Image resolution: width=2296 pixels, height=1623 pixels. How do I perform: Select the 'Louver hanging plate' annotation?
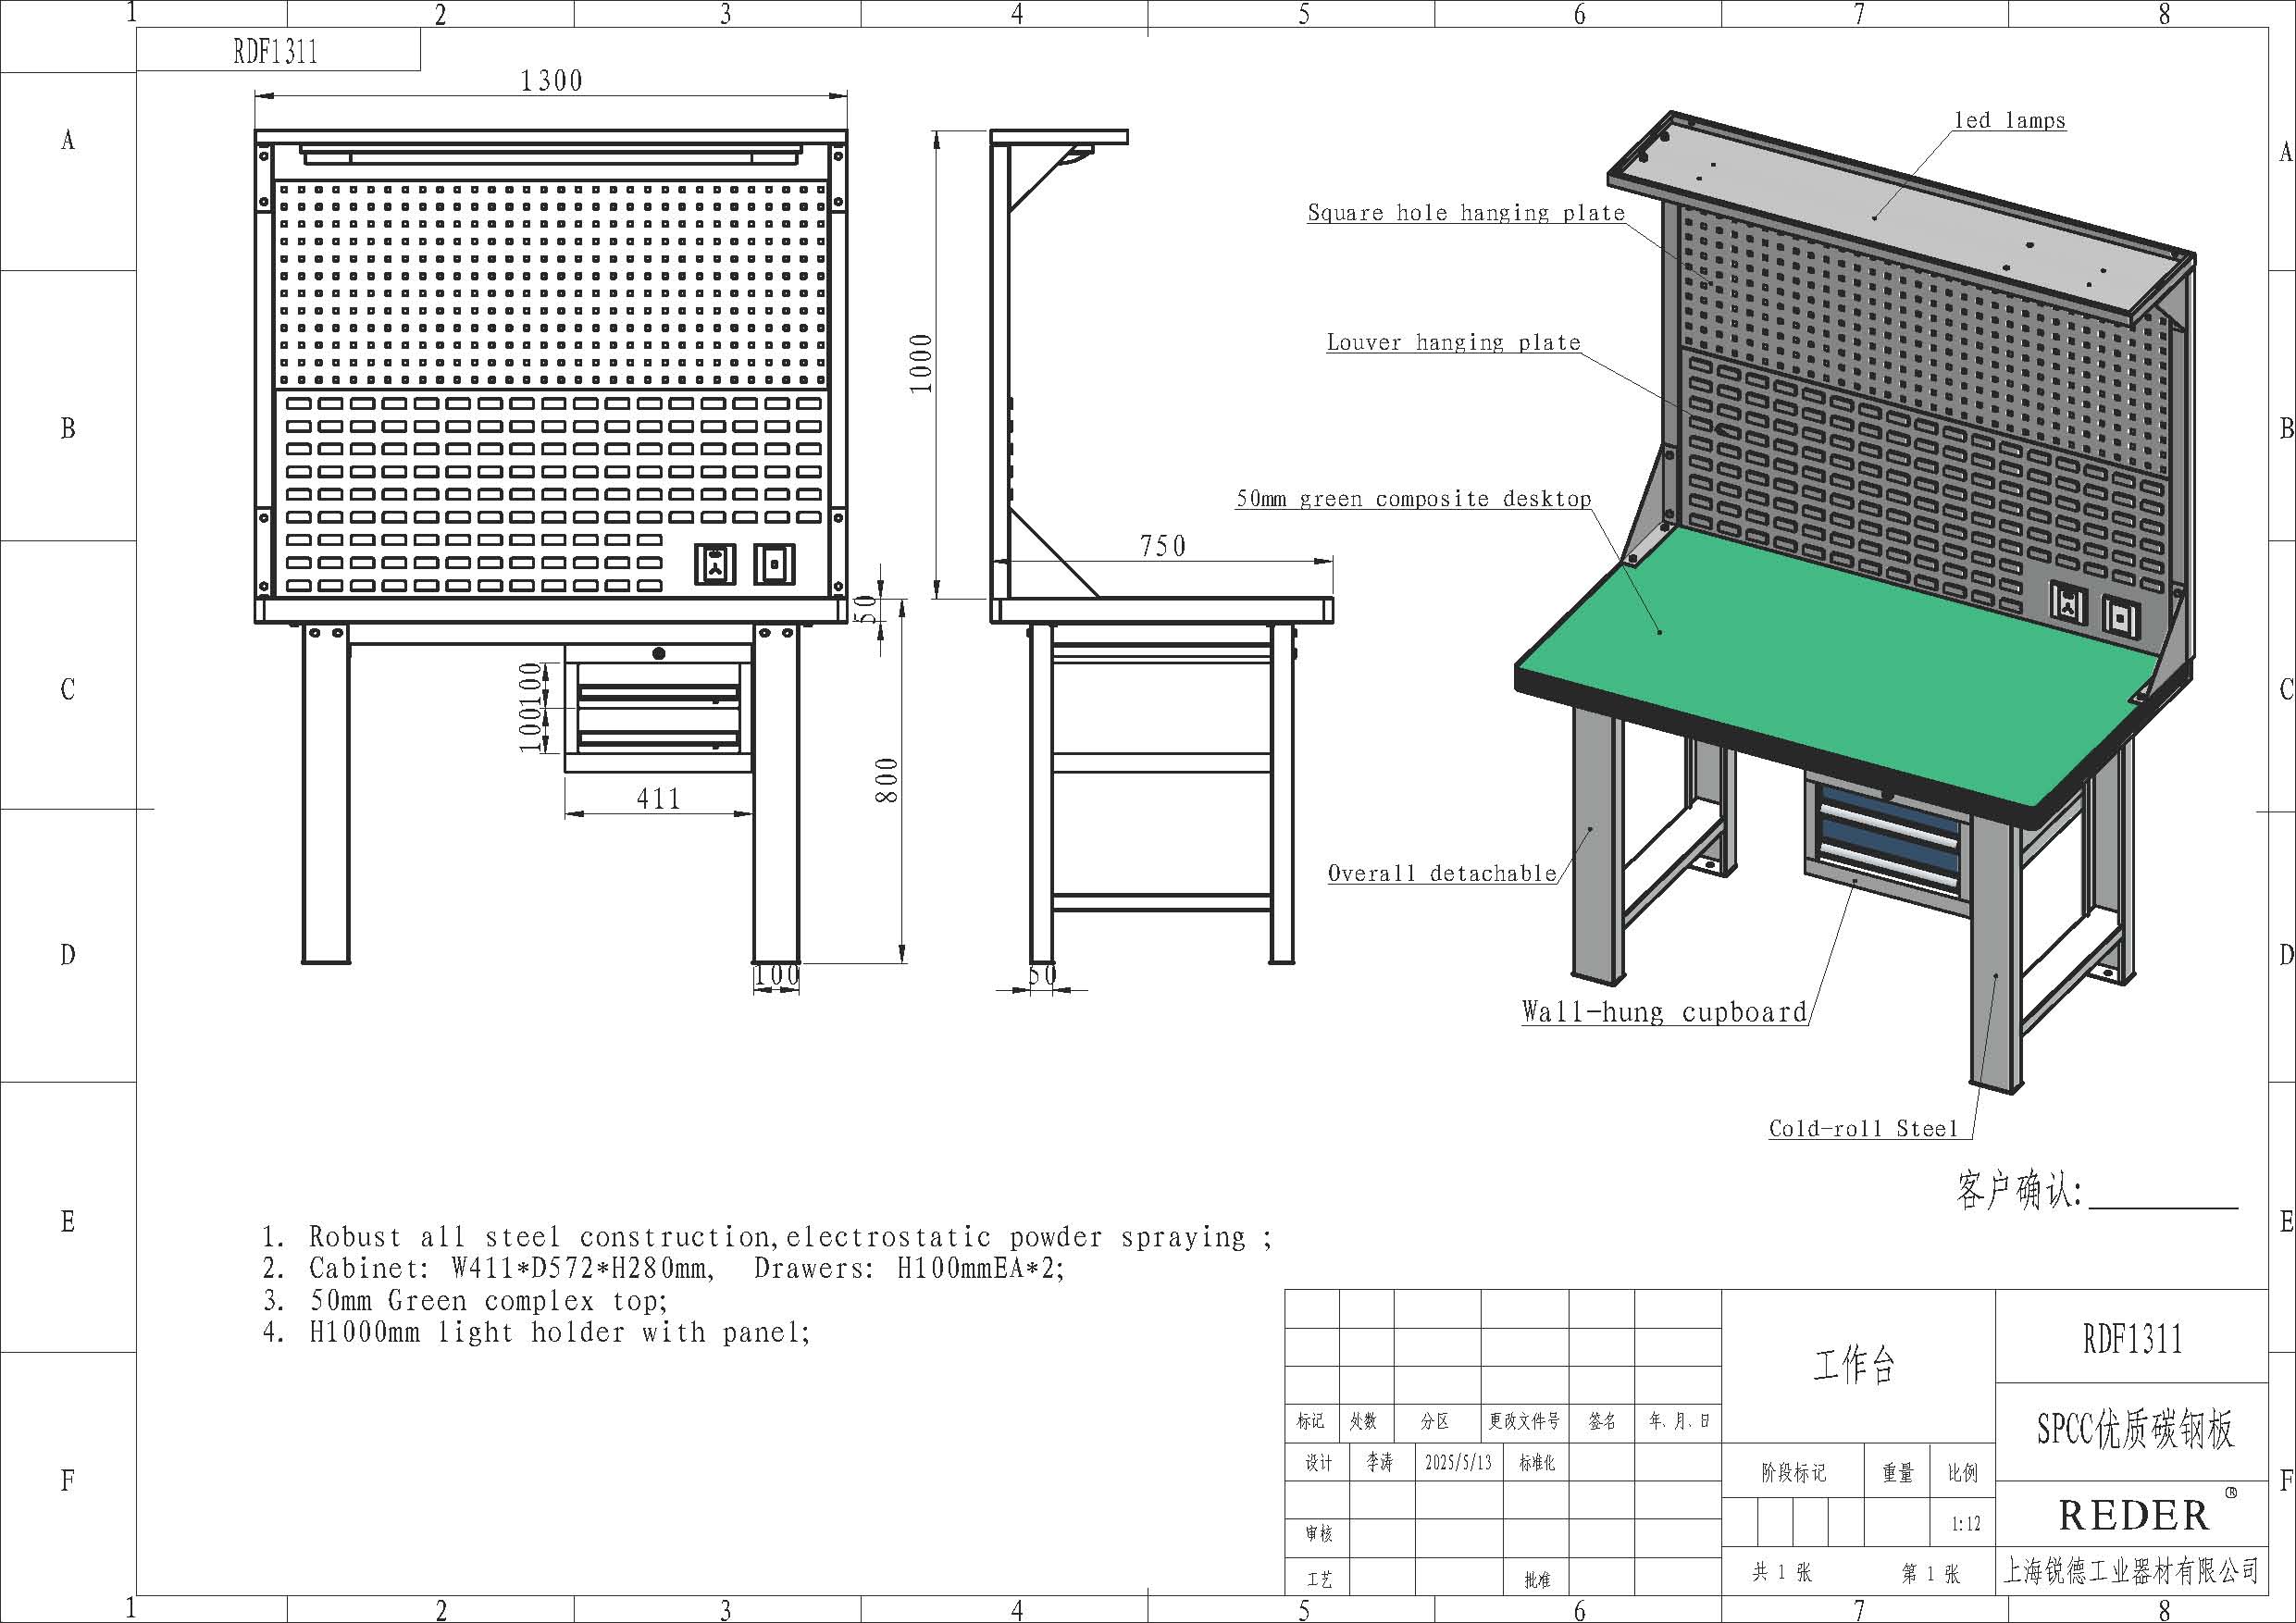[1453, 343]
